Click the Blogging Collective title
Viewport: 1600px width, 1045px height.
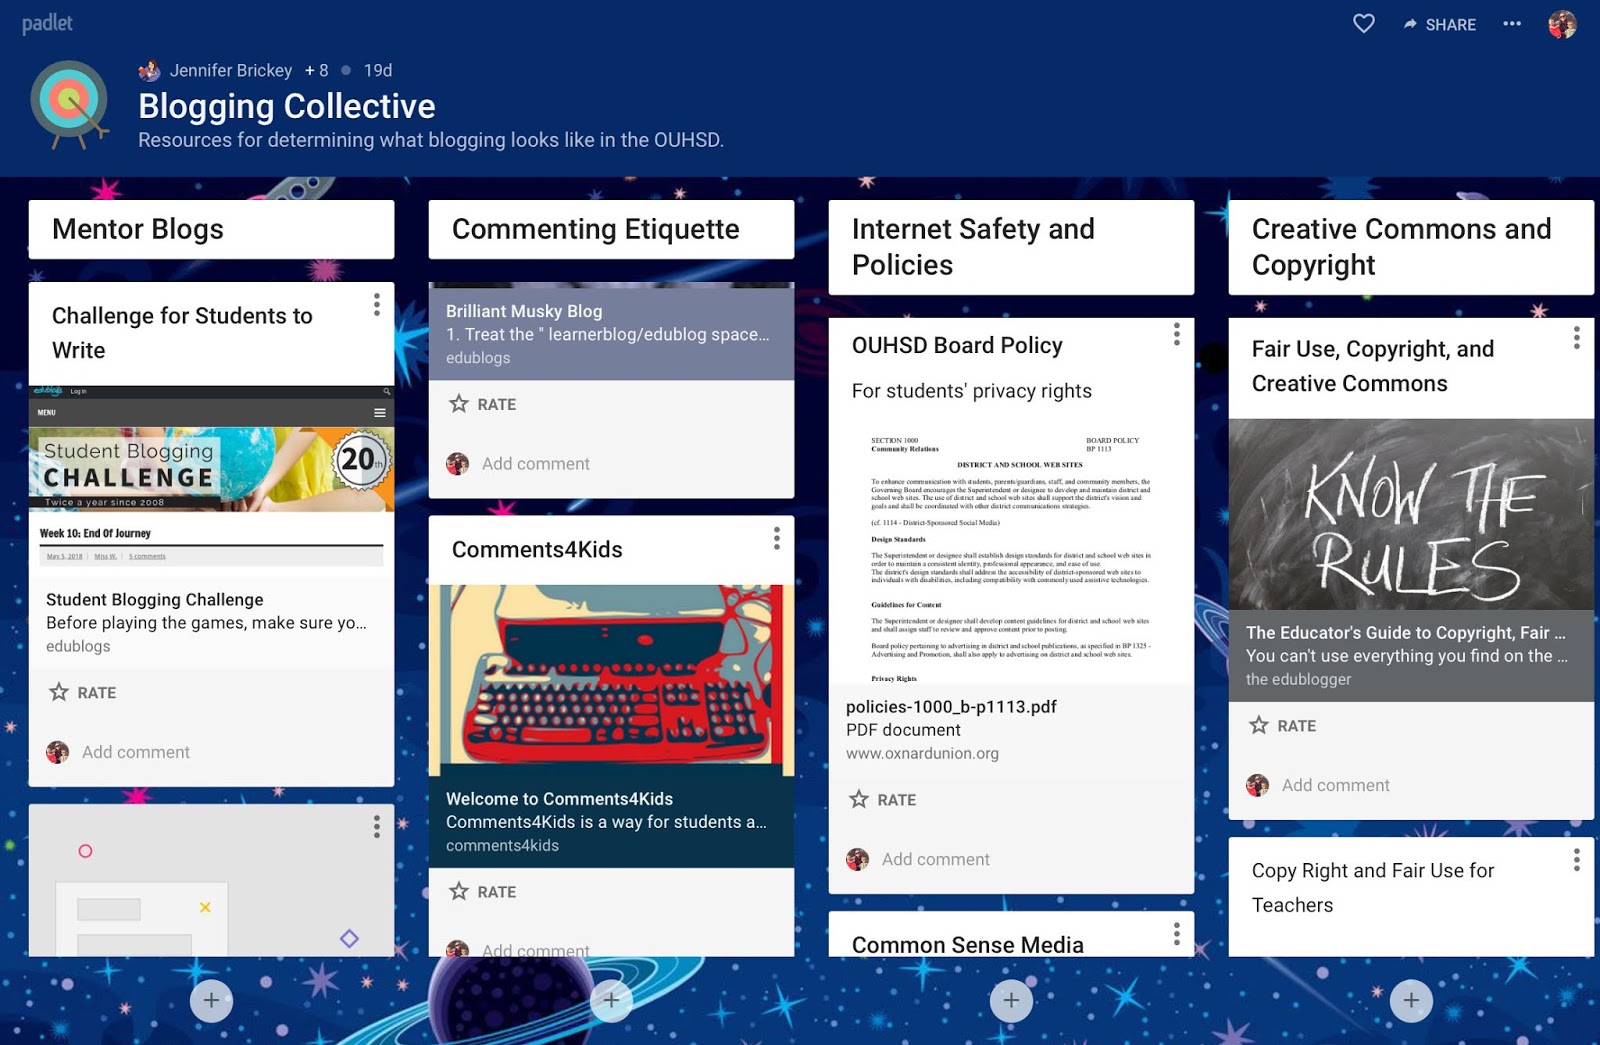click(x=287, y=106)
